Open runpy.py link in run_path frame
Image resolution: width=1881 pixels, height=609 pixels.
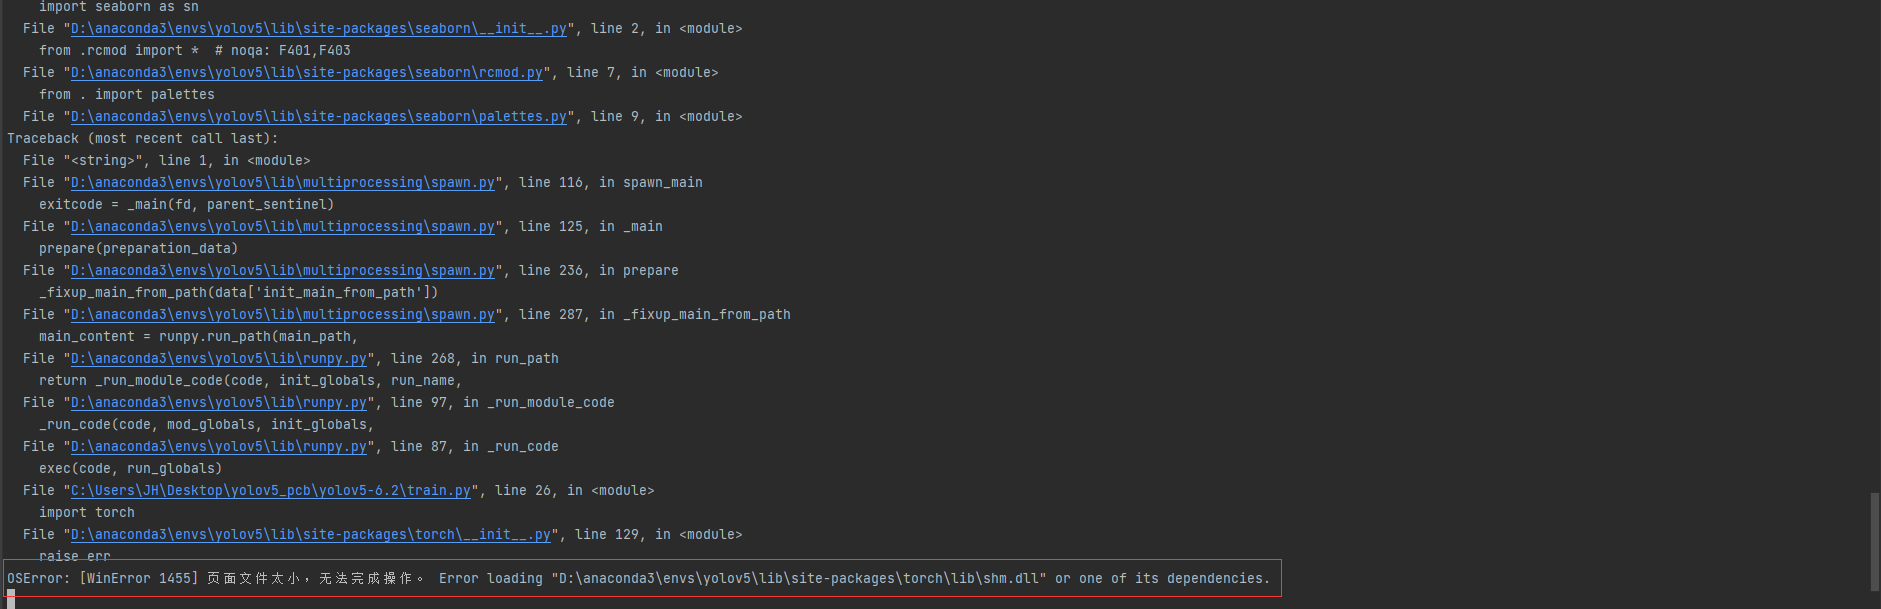coord(218,359)
